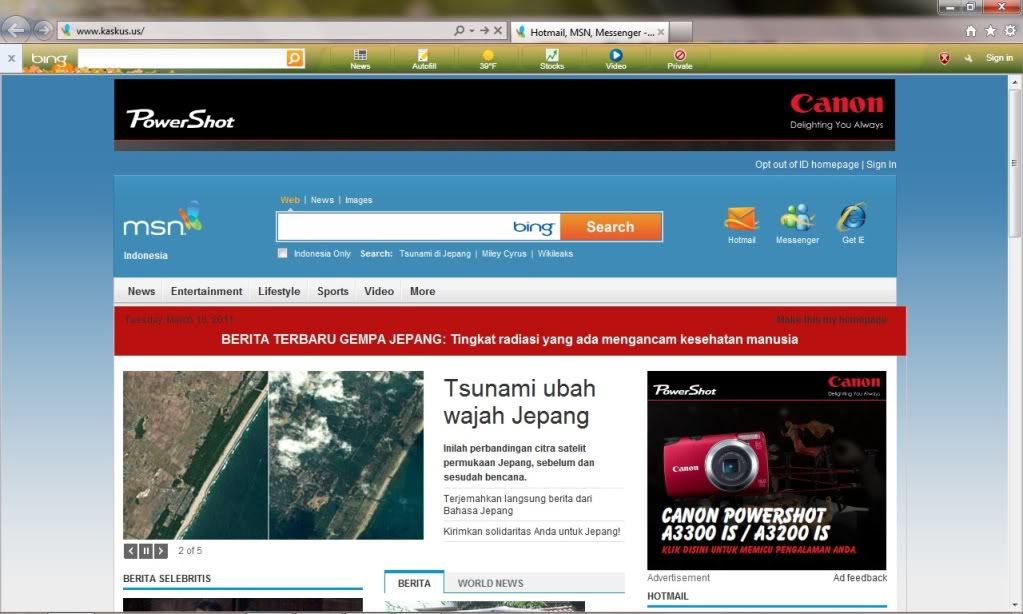Image resolution: width=1023 pixels, height=614 pixels.
Task: Close the Bing toolbar with its X
Action: click(11, 58)
